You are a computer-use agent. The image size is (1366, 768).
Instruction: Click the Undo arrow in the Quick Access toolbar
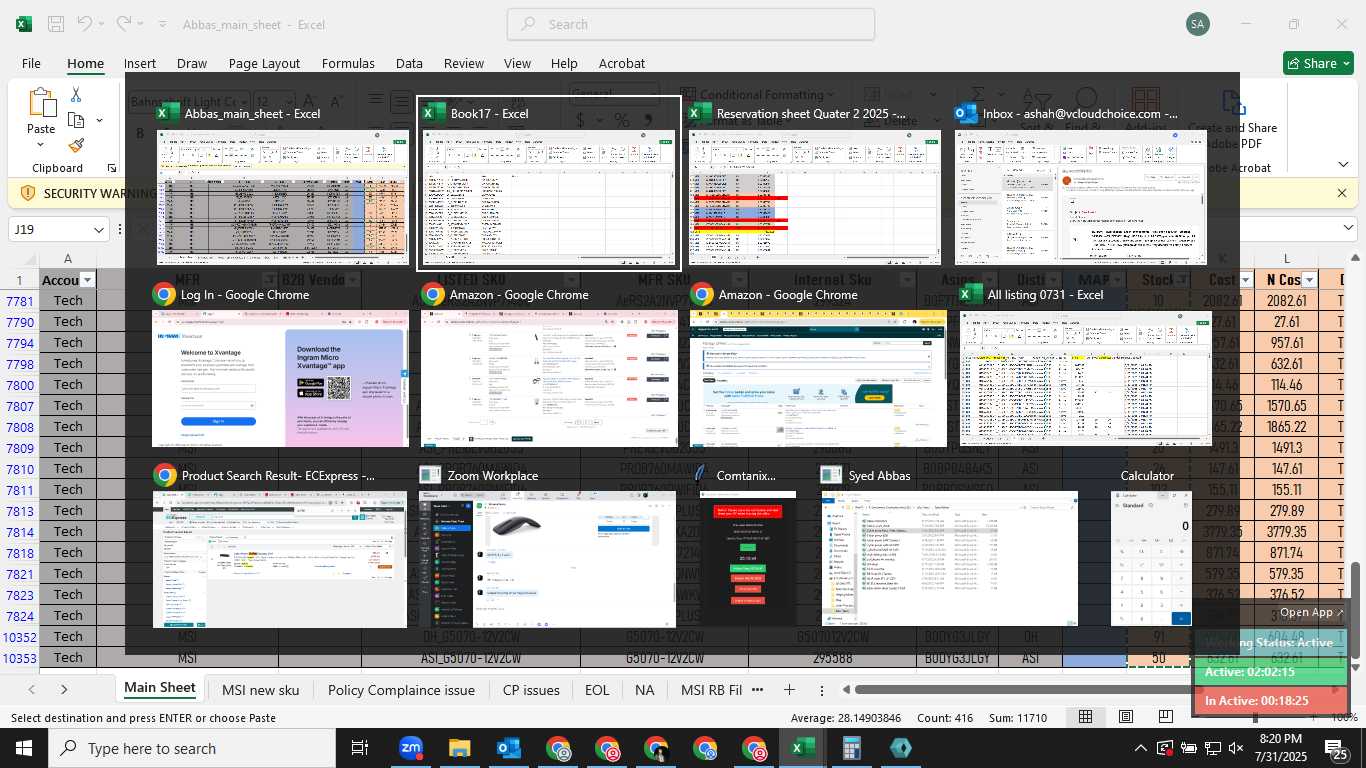click(85, 24)
